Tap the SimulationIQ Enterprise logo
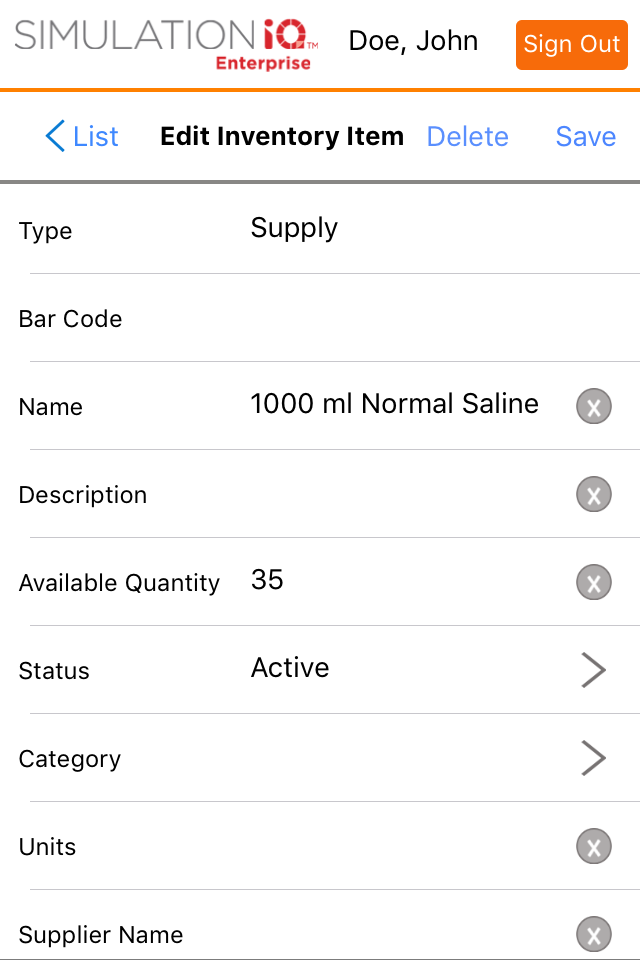 166,44
